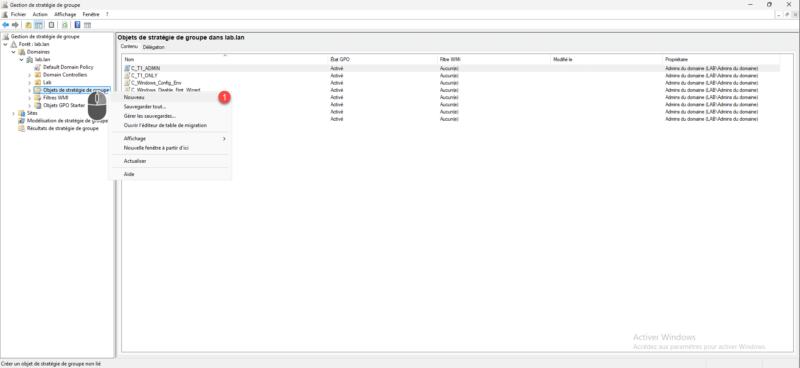The height and width of the screenshot is (368, 800).
Task: Select Résultats de stratégie de groupe
Action: (62, 129)
